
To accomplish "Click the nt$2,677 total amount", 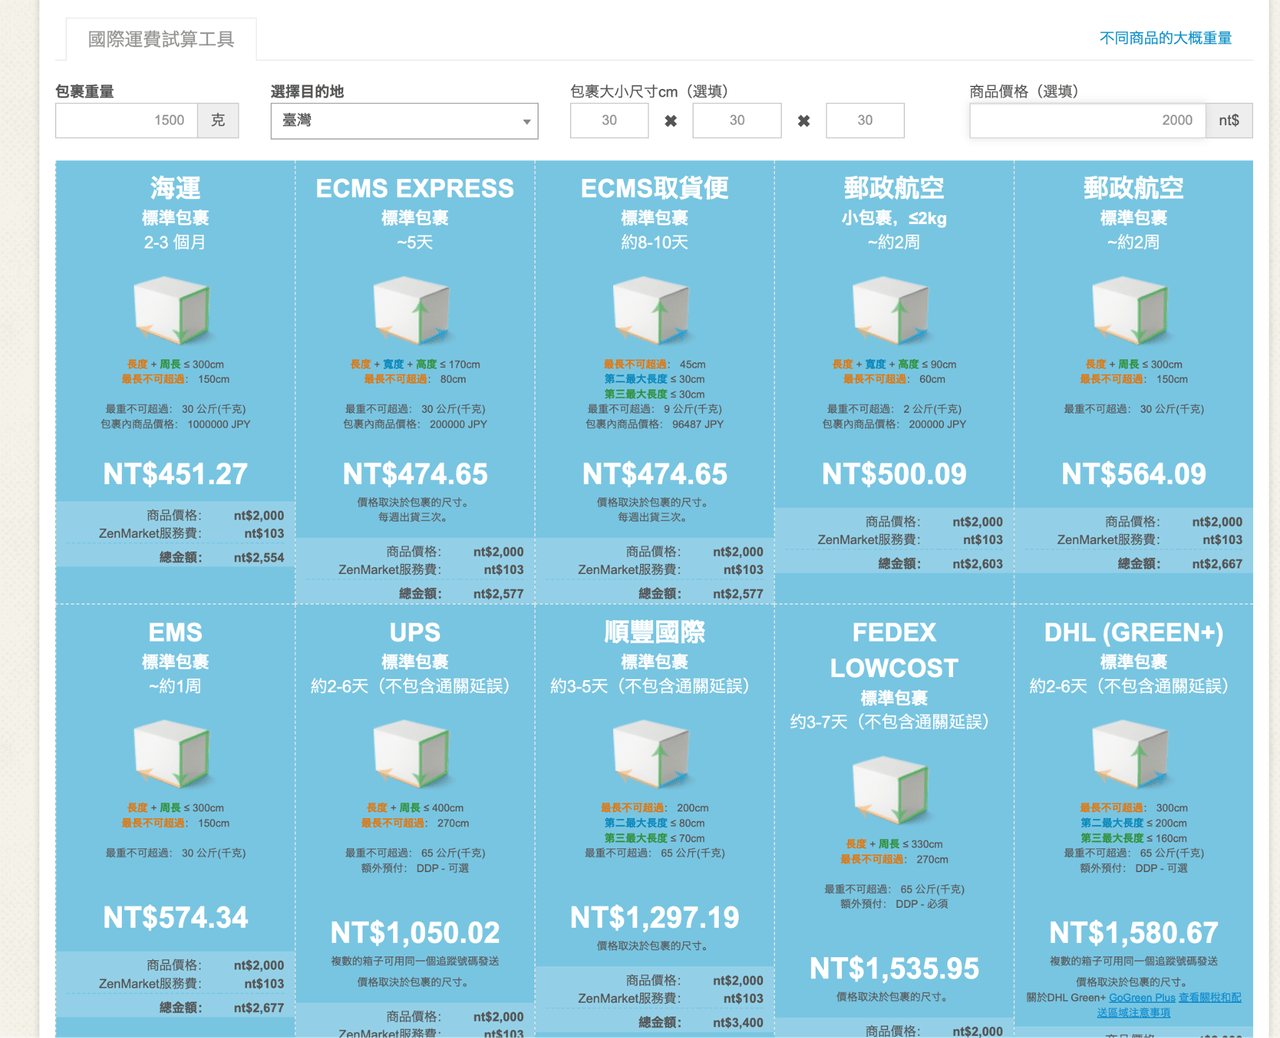I will 259,1008.
